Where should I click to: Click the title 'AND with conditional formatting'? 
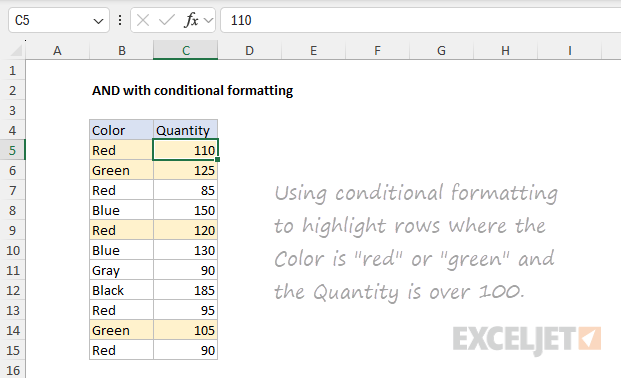tap(192, 91)
